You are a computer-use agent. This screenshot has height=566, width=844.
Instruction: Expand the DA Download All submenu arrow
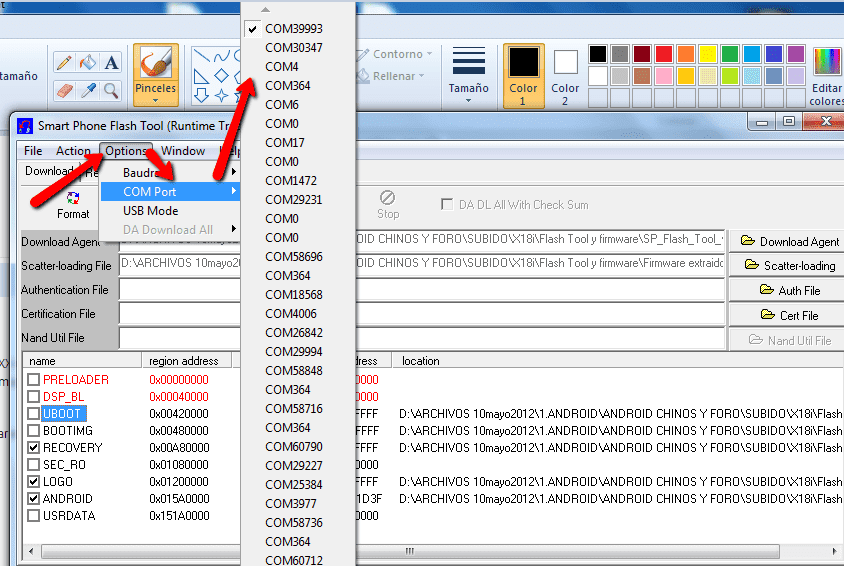click(234, 229)
